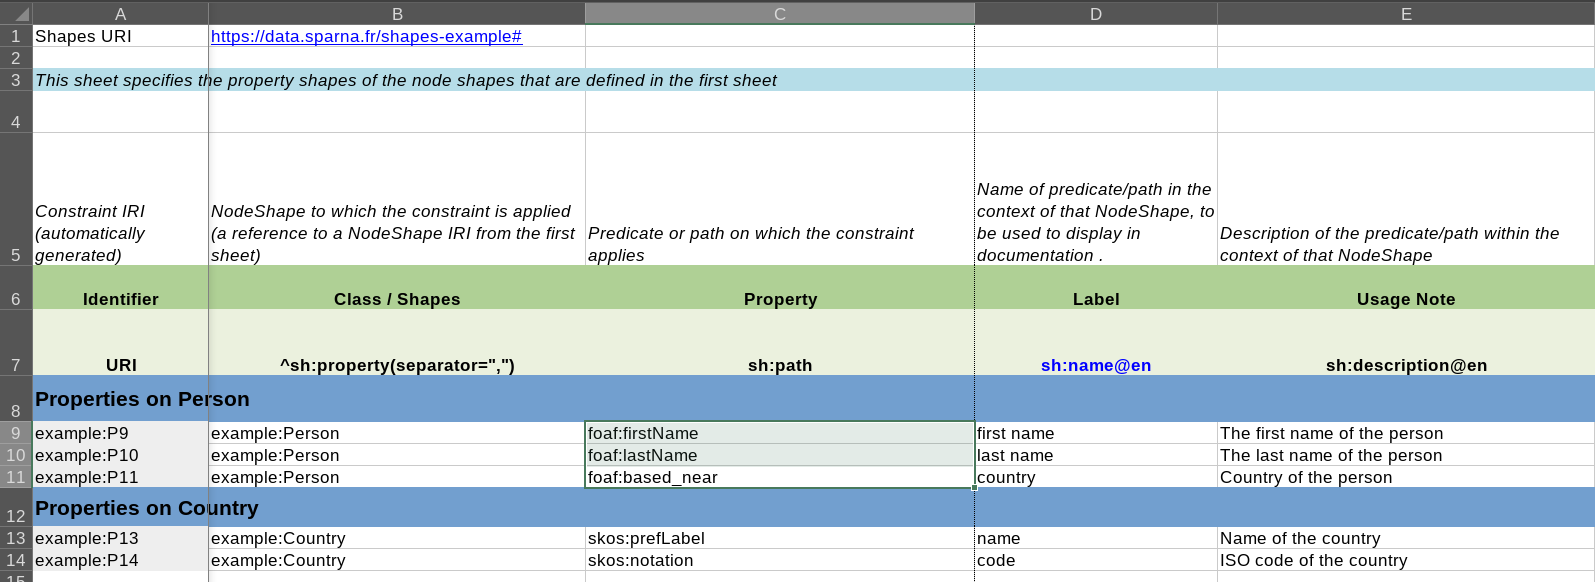Viewport: 1595px width, 582px height.
Task: Click the 'first name' label cell
Action: (x=1096, y=433)
